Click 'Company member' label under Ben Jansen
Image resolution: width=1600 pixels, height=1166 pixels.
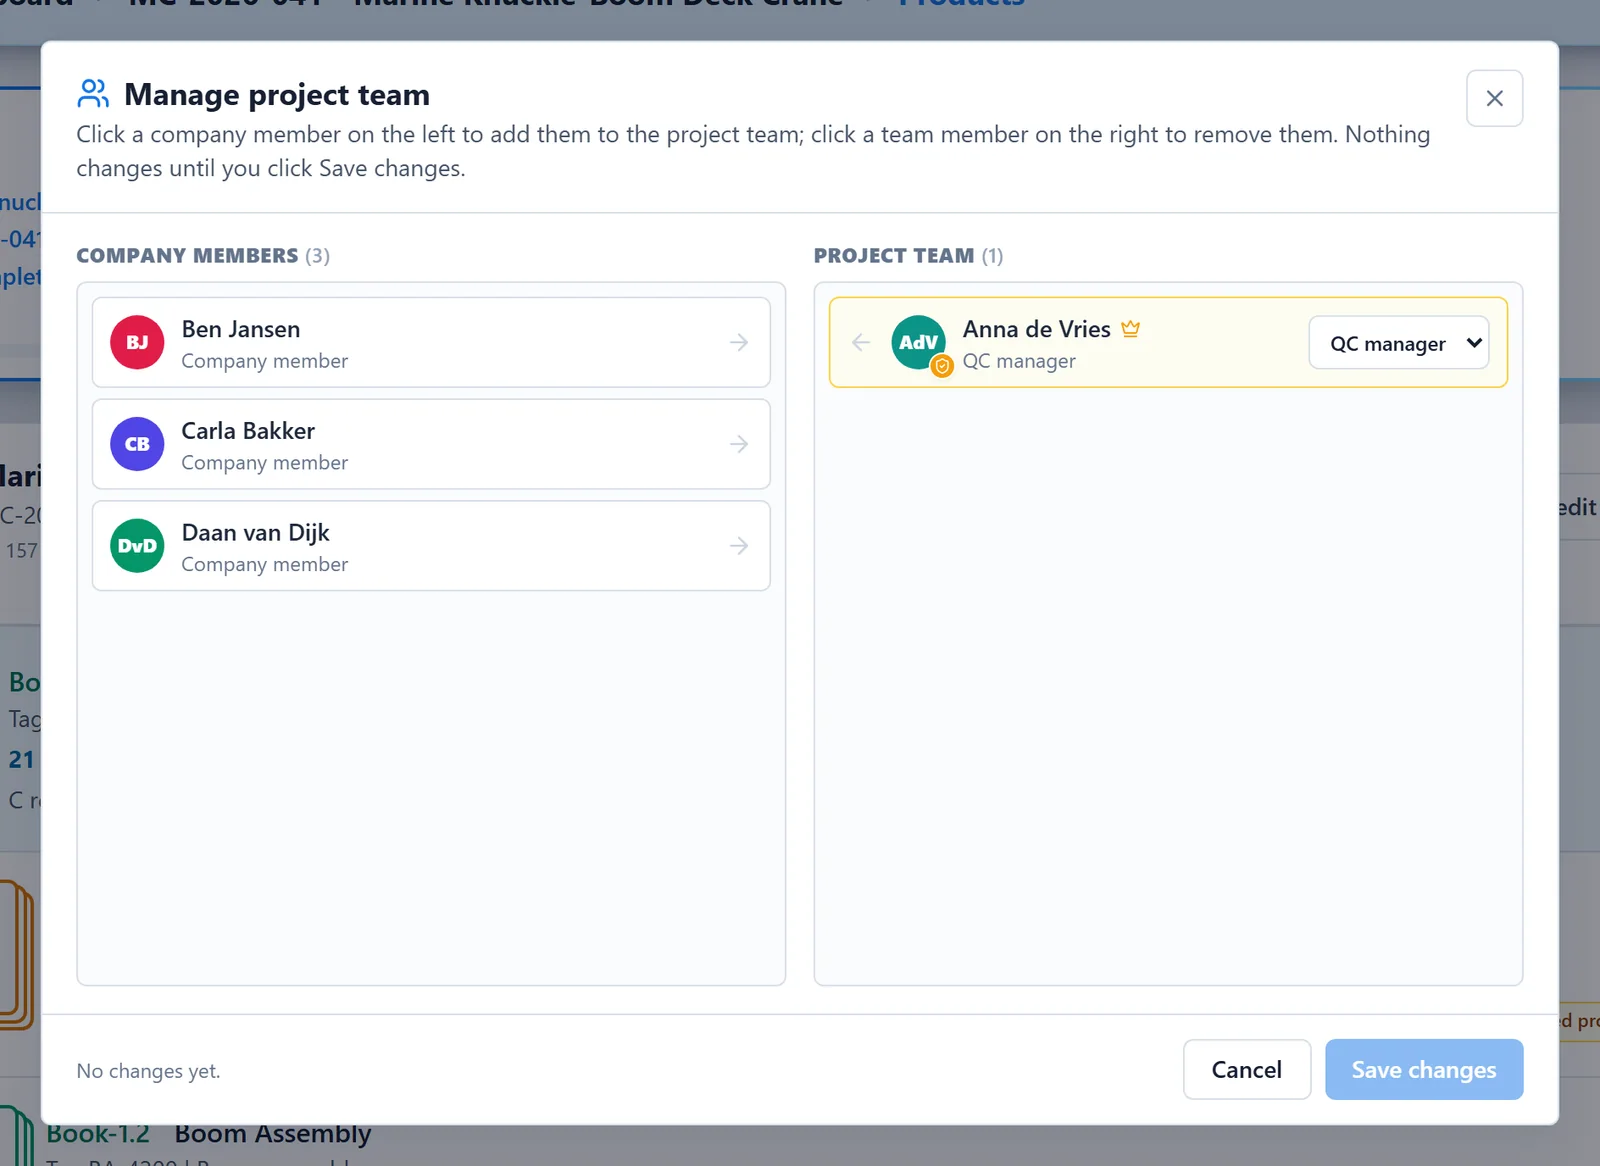(x=265, y=361)
